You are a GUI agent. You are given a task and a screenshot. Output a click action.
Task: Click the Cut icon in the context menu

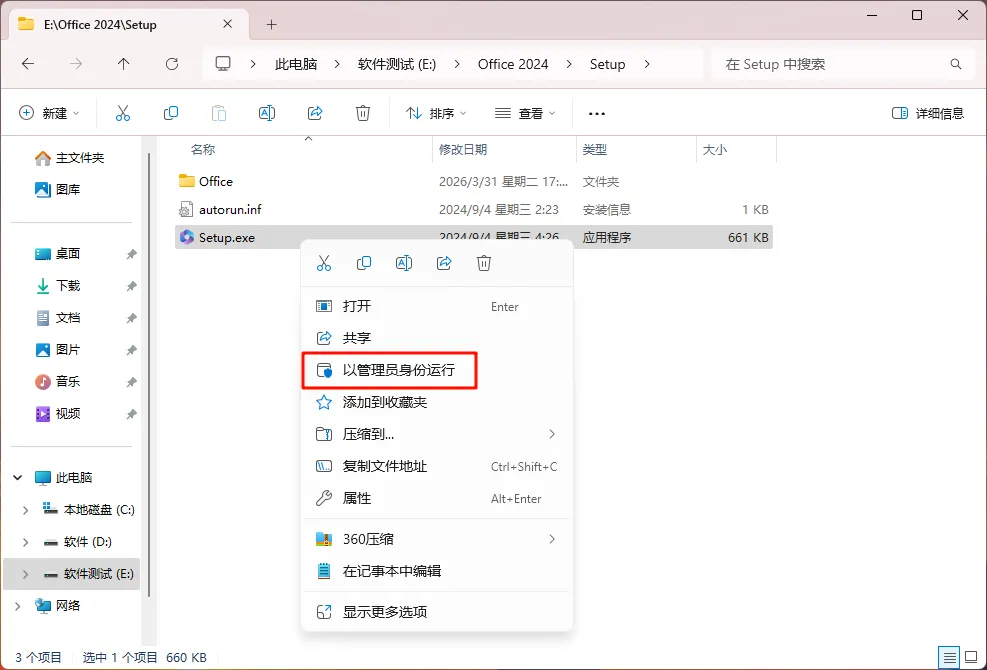point(324,263)
